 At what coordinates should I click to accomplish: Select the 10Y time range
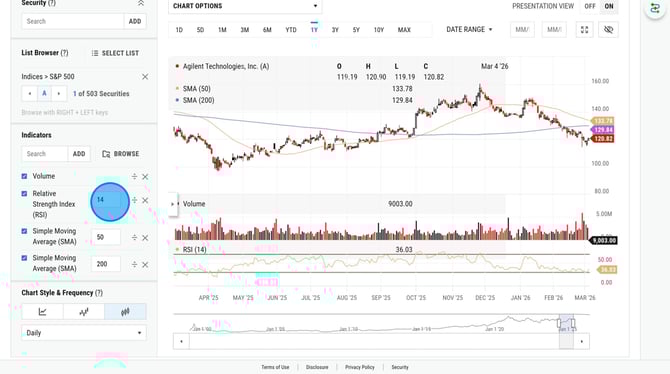click(379, 30)
